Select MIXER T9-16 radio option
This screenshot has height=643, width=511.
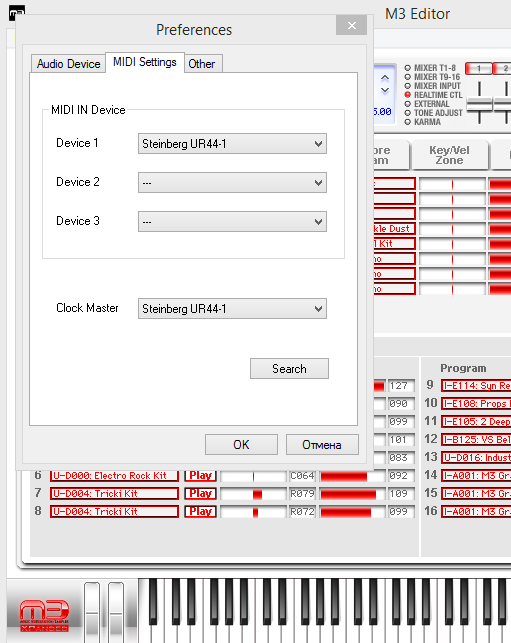tap(408, 77)
